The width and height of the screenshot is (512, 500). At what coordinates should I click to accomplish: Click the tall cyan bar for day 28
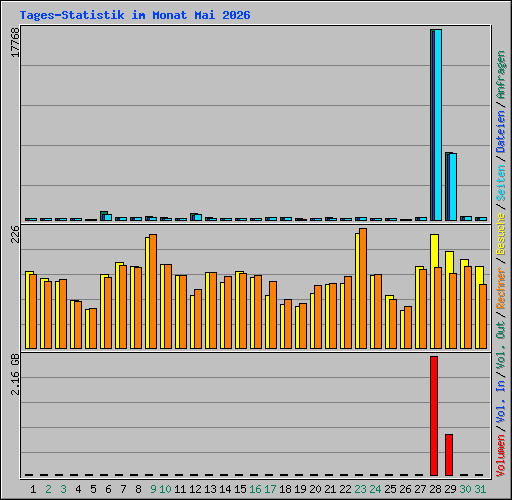pyautogui.click(x=438, y=125)
